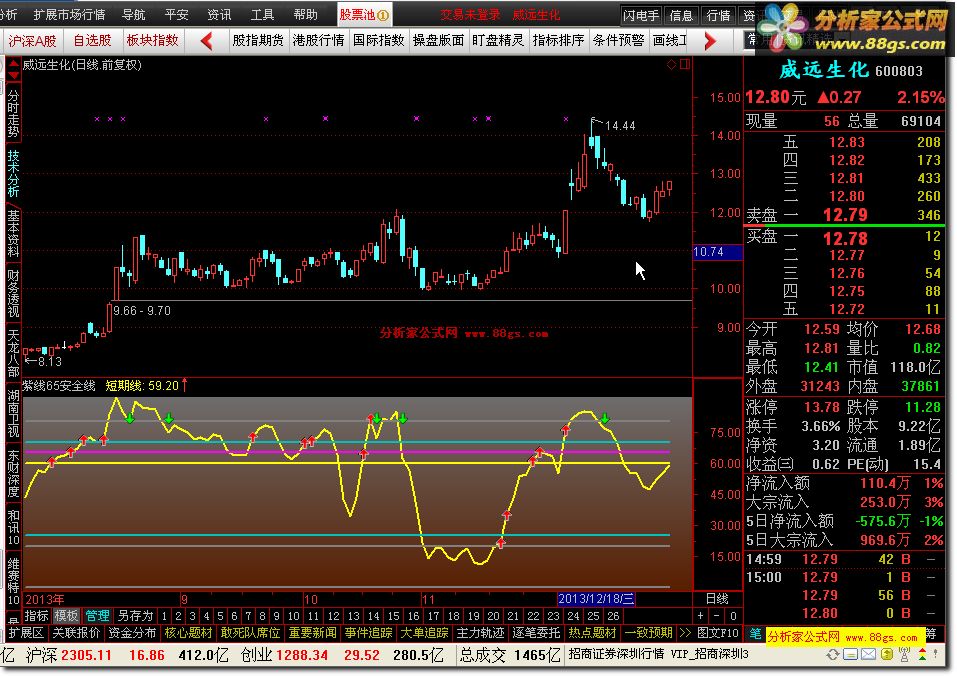
Task: Open the 资讯 menu
Action: [x=219, y=15]
